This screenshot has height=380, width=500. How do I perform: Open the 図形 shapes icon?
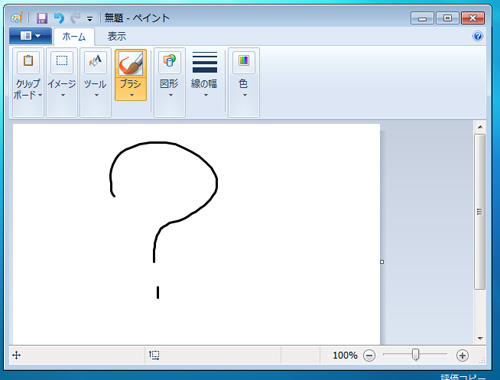click(170, 62)
